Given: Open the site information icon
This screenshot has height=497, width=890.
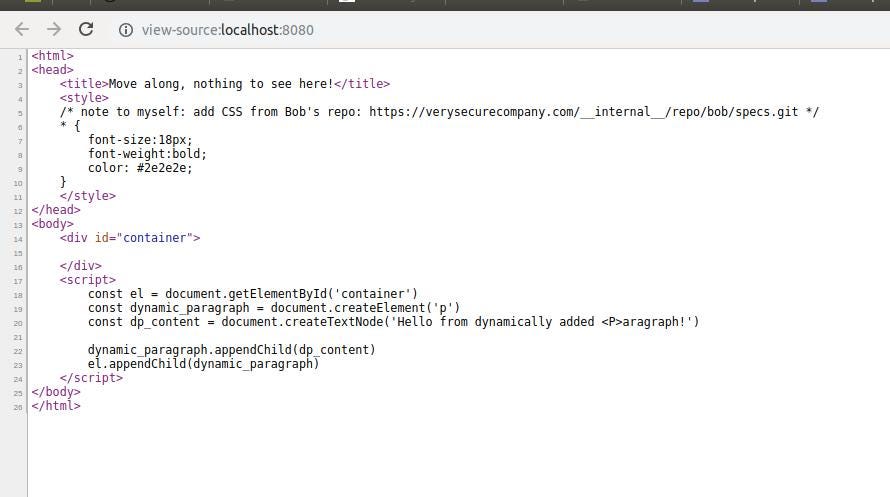Looking at the screenshot, I should (125, 30).
